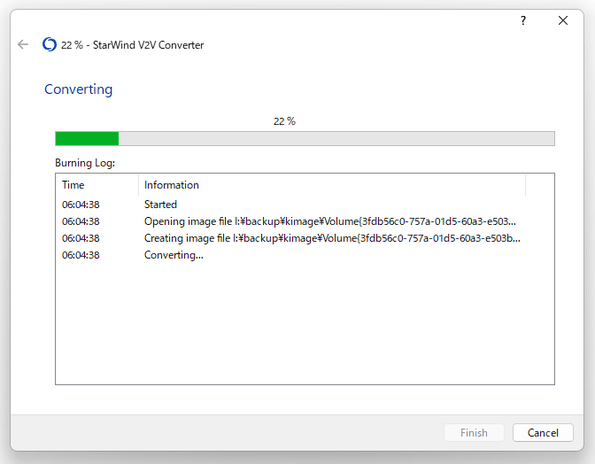Close the converter window with X
The width and height of the screenshot is (595, 464).
tap(563, 20)
